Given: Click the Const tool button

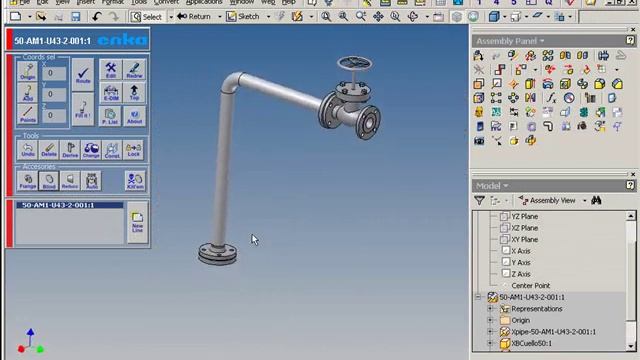Looking at the screenshot, I should point(112,150).
